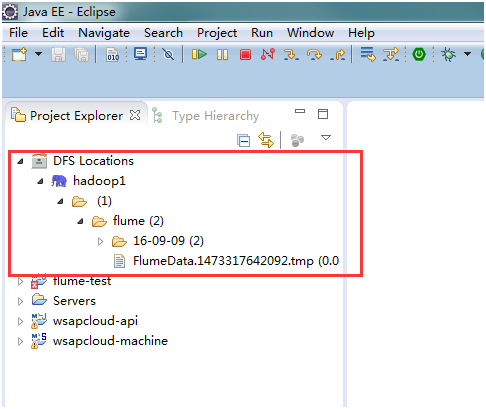The height and width of the screenshot is (409, 486).
Task: Open the New wizard toolbar icon
Action: point(19,54)
